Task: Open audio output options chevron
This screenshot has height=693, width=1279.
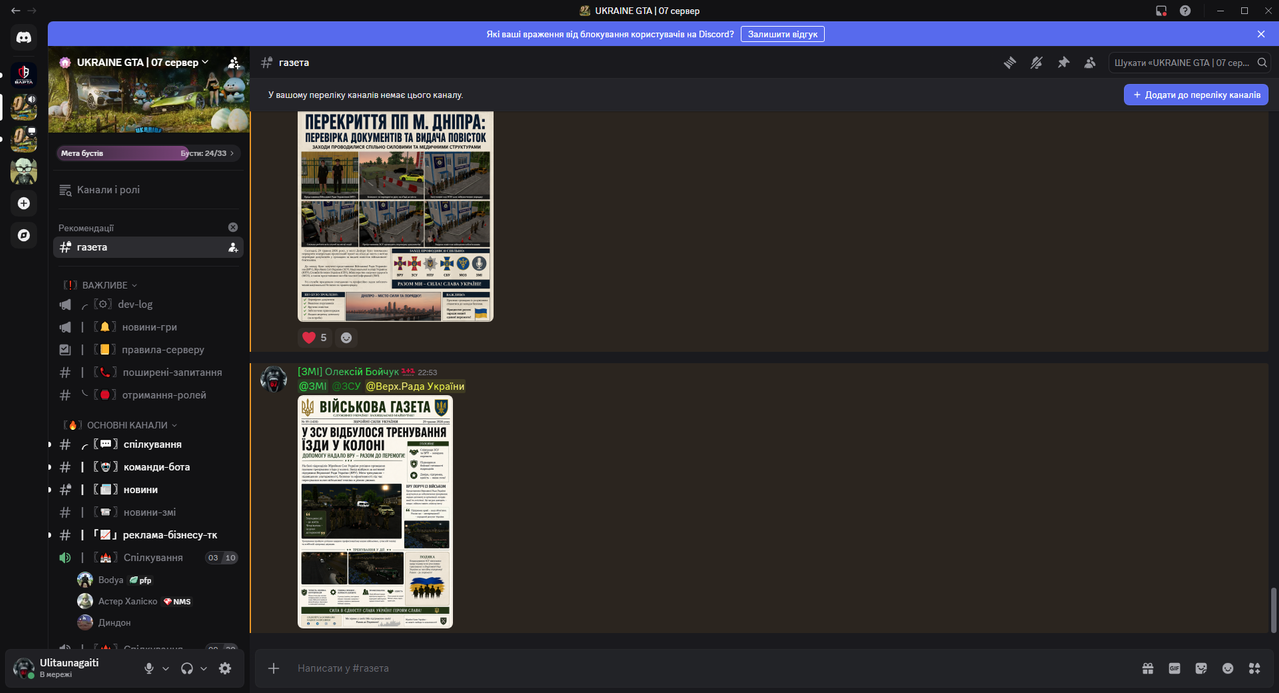Action: (204, 668)
